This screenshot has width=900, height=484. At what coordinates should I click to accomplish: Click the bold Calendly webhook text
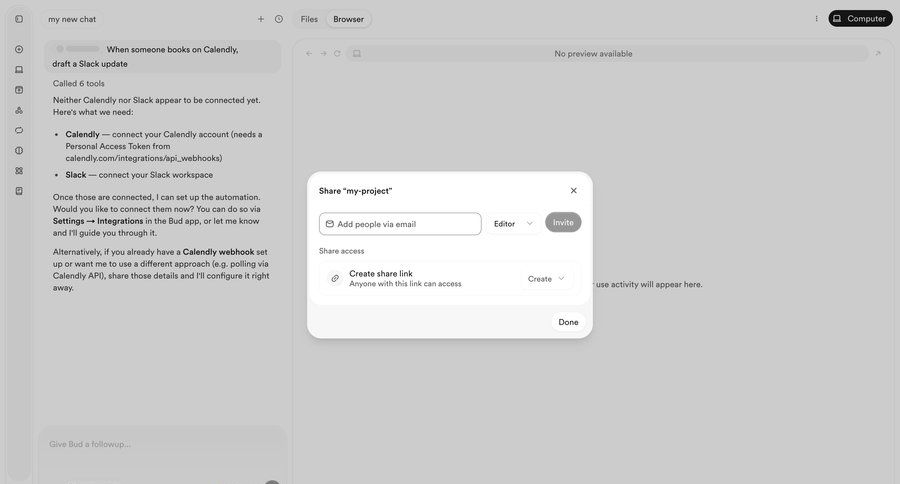coord(218,252)
